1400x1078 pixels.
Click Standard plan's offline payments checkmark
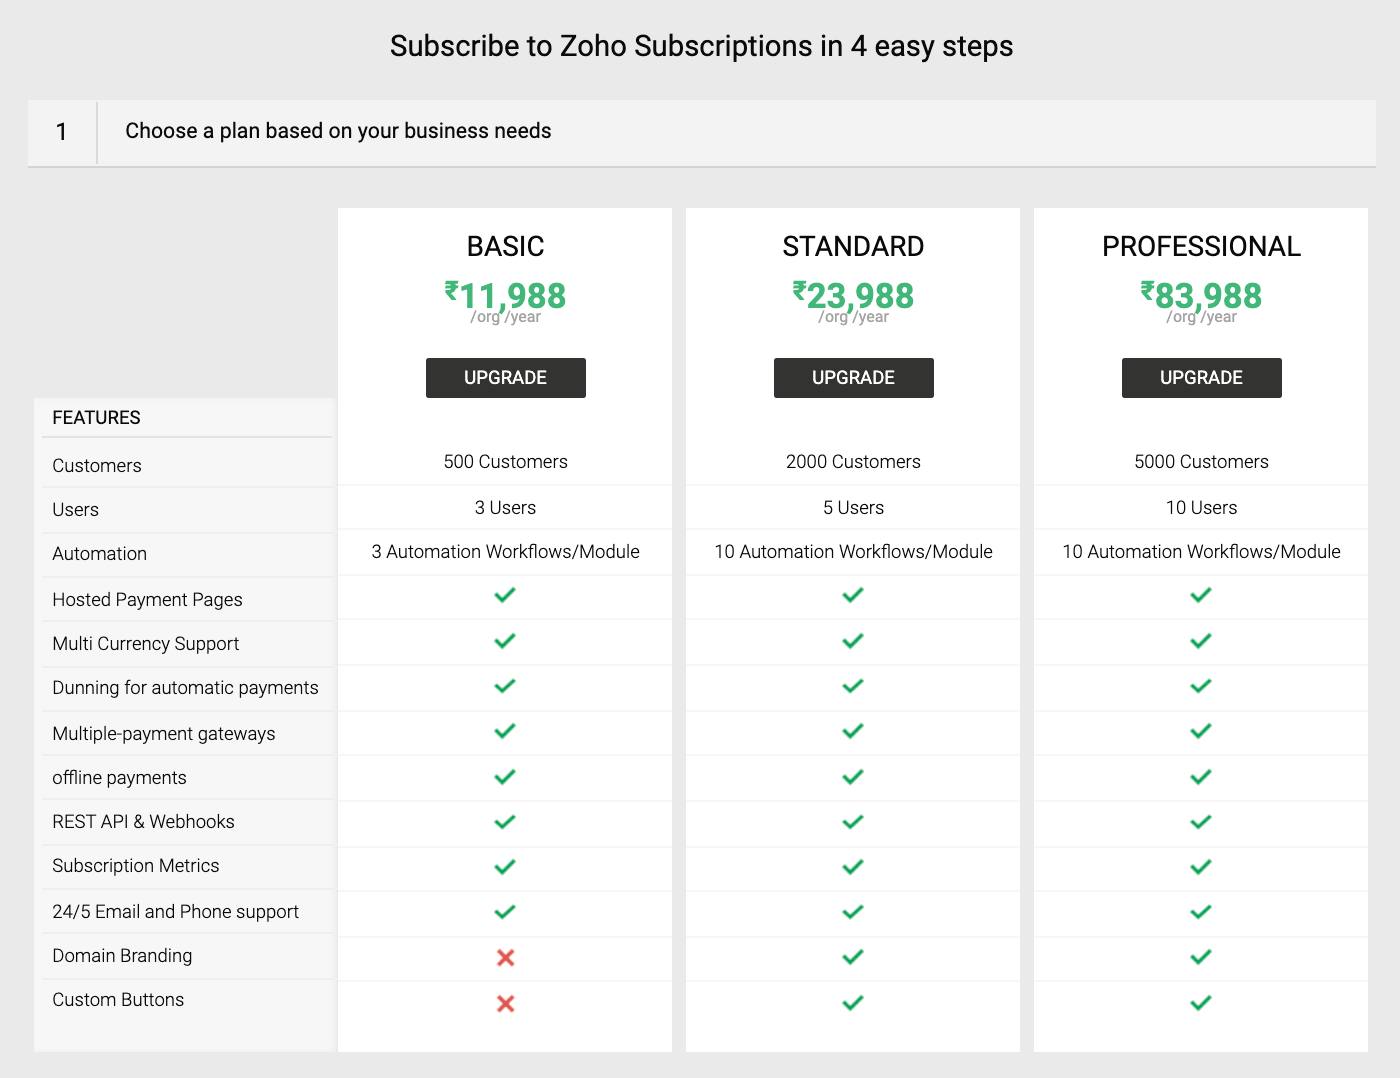click(853, 777)
